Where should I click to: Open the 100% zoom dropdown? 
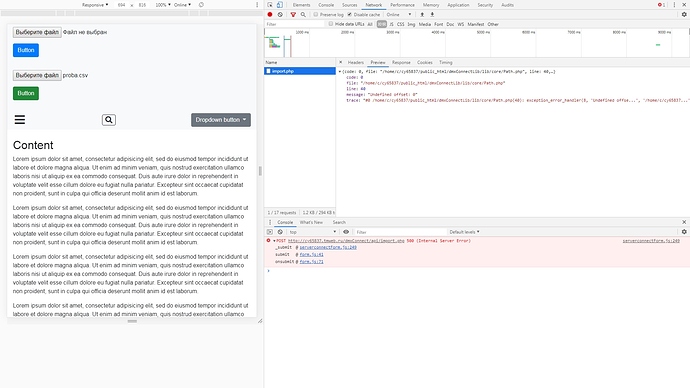[163, 5]
